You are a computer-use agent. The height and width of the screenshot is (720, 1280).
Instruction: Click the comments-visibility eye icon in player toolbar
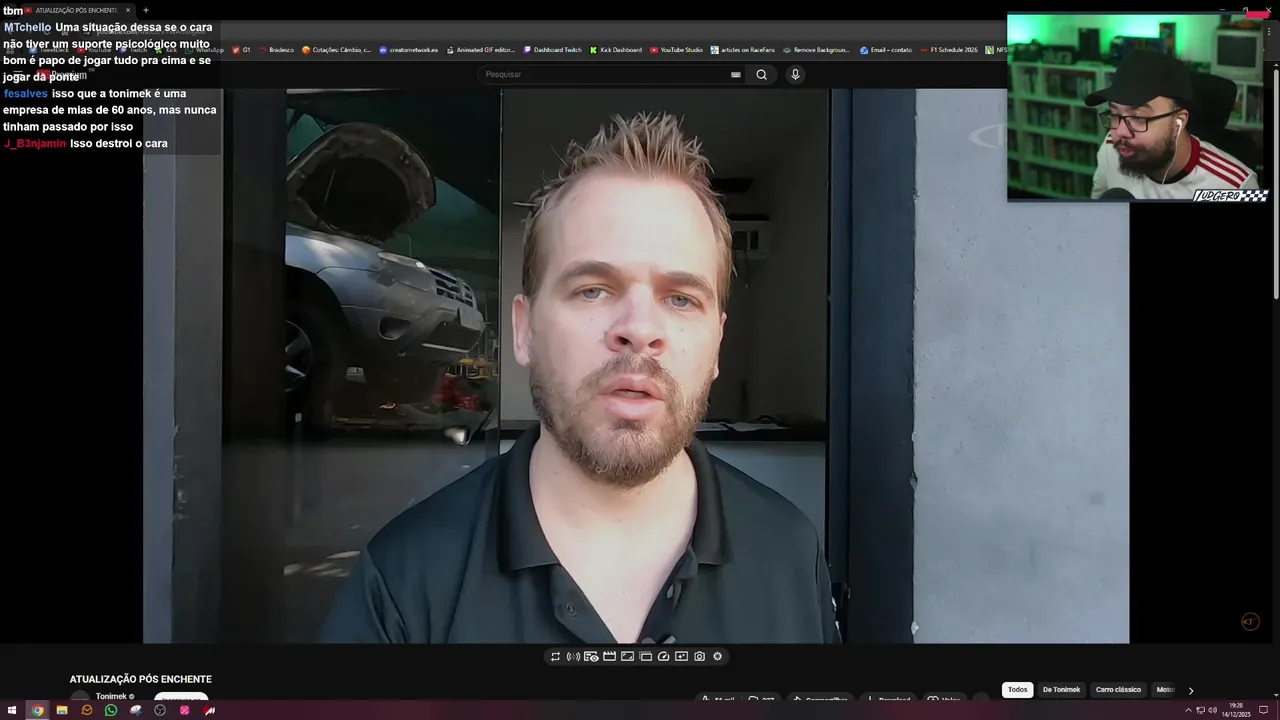point(591,656)
